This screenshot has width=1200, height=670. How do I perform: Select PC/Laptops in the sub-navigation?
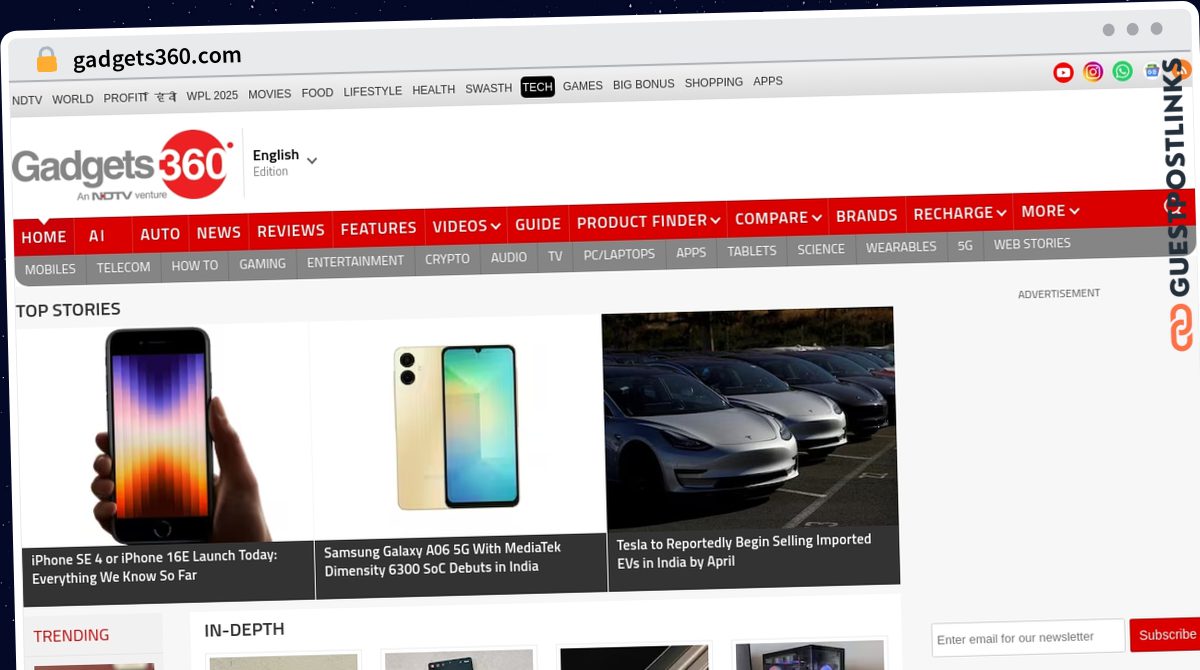click(619, 255)
